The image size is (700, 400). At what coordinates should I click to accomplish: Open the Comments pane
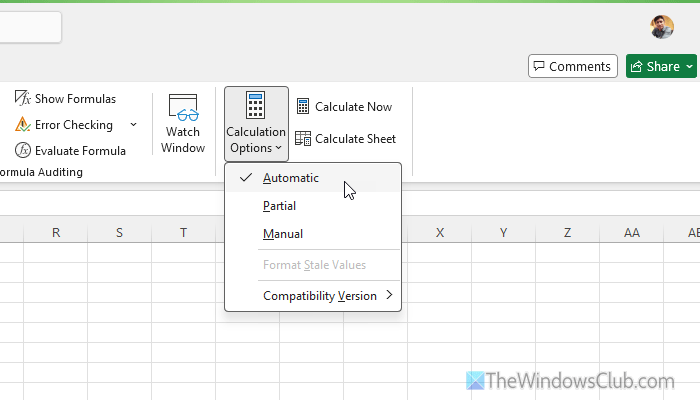click(572, 67)
